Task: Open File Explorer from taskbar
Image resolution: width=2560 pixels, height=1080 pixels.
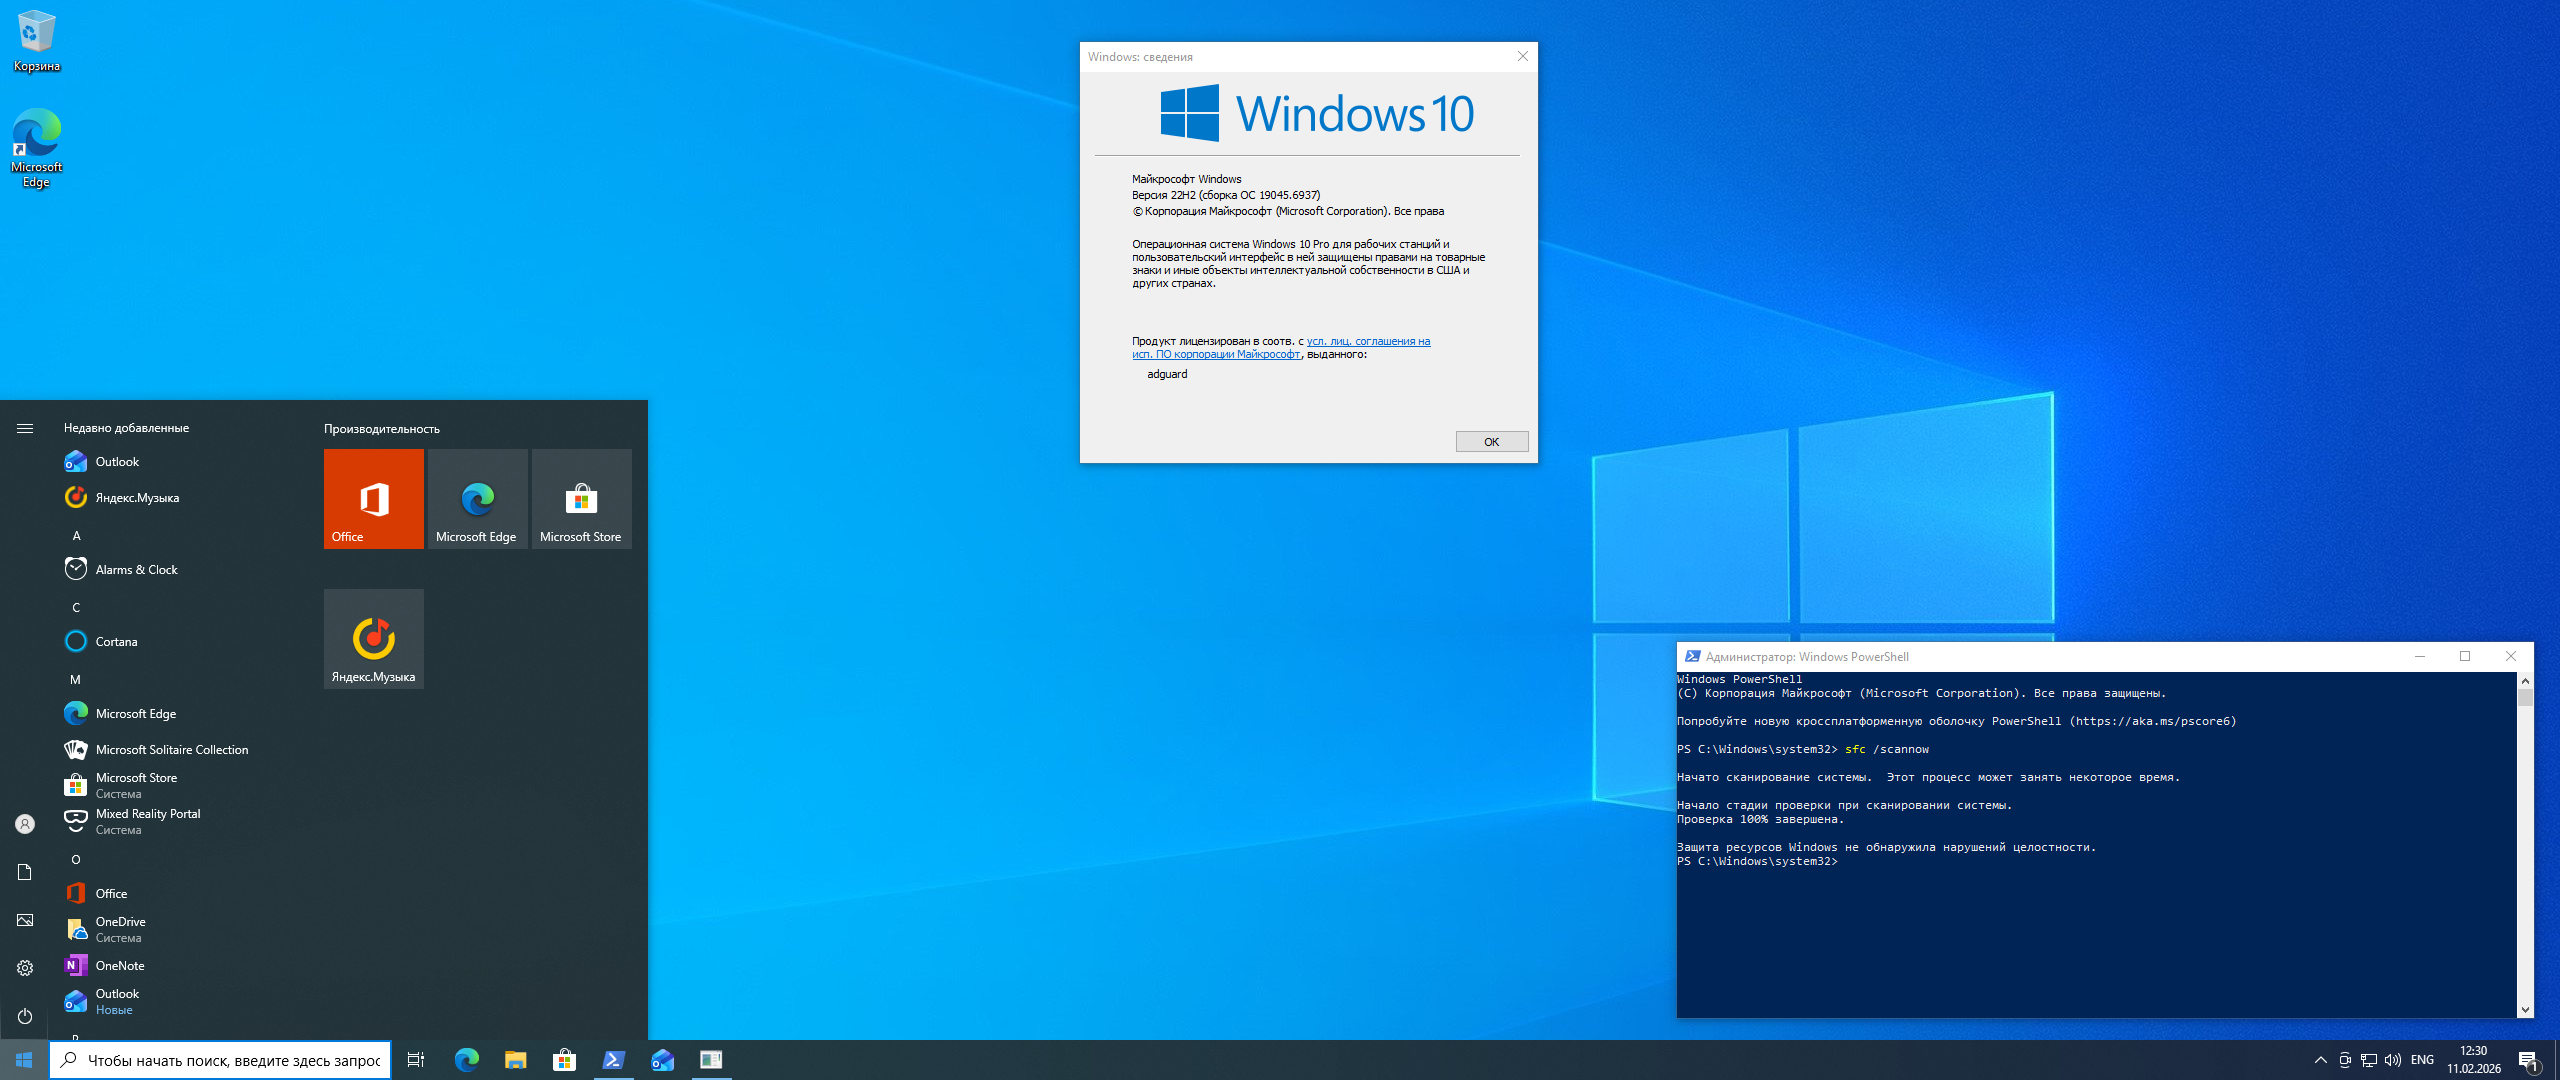Action: pos(516,1060)
